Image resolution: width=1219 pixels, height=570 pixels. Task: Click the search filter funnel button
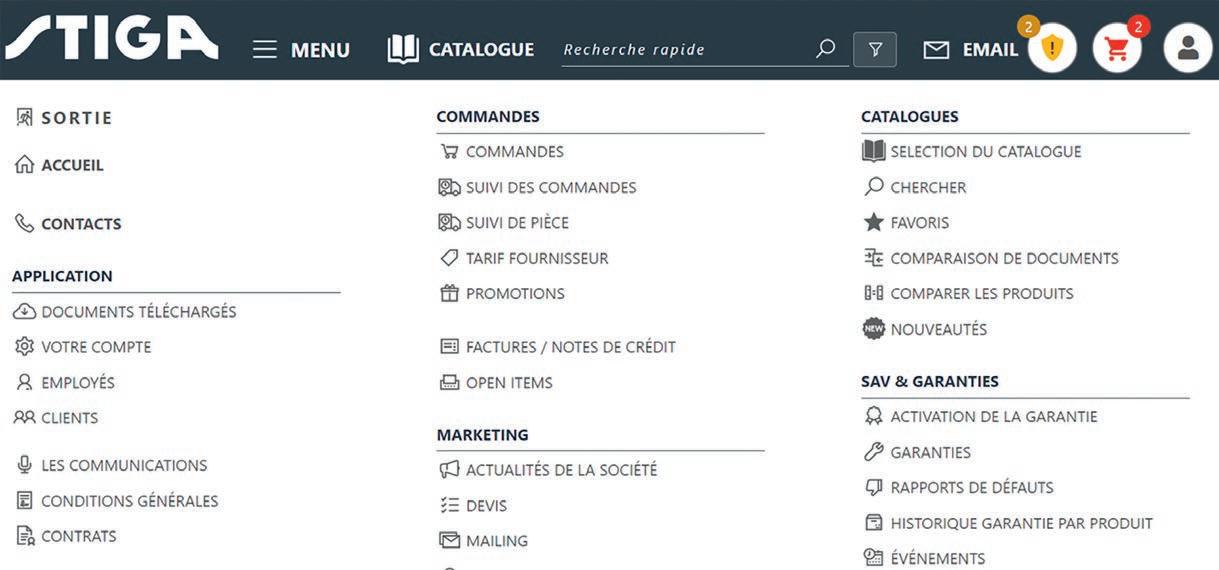pos(875,49)
